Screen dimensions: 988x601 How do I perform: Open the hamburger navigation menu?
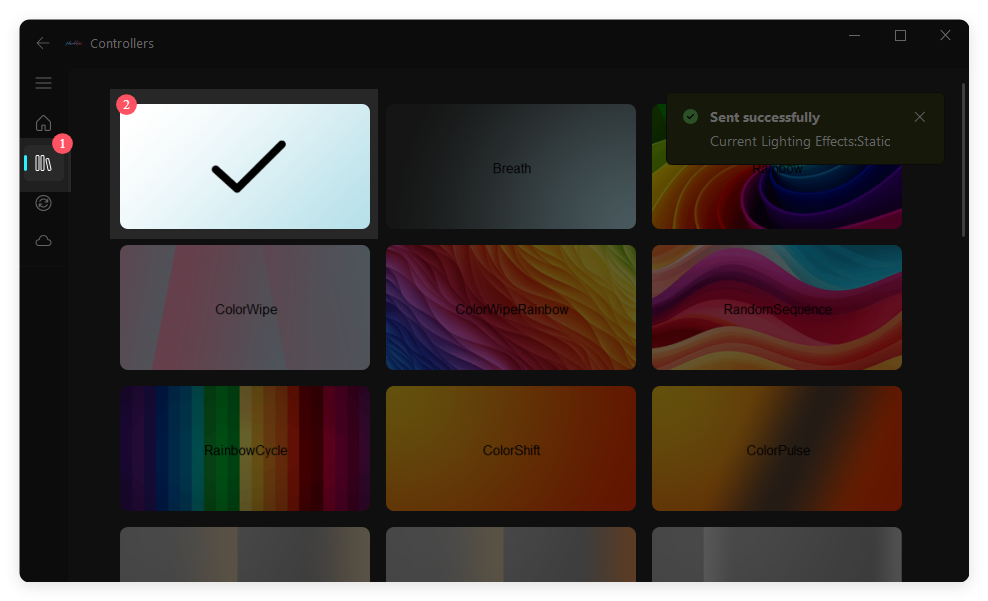point(43,83)
